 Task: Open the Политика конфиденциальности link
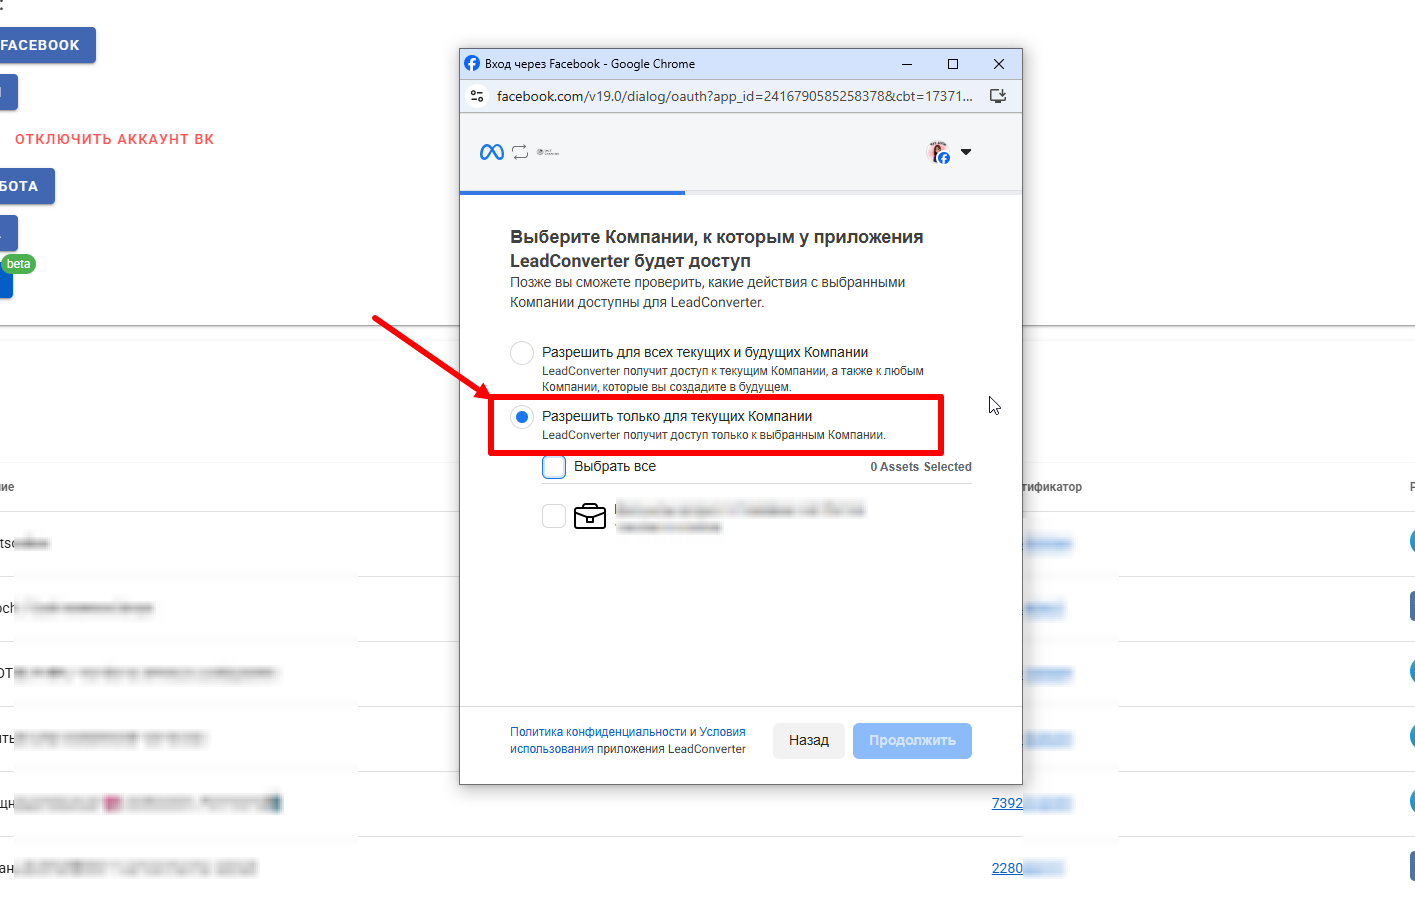pyautogui.click(x=597, y=732)
